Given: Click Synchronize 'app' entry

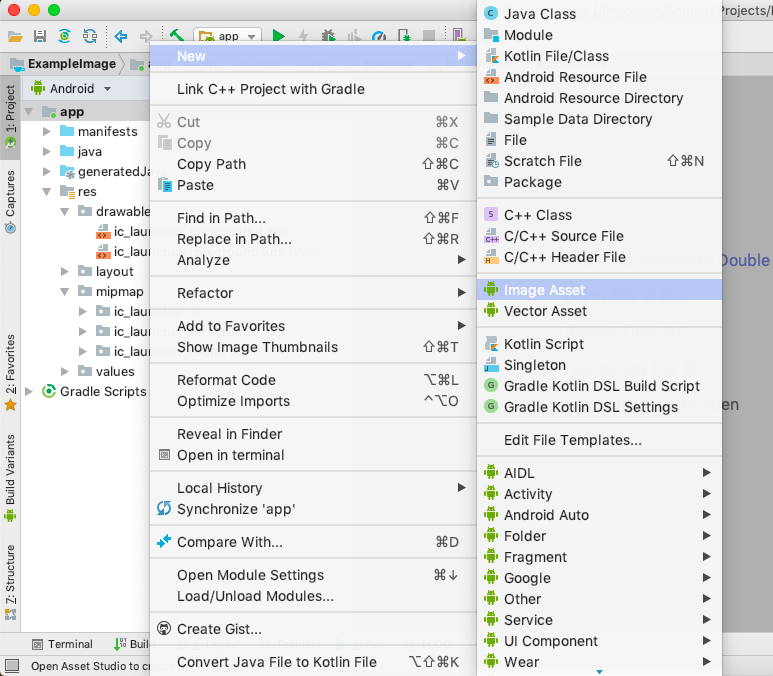Looking at the screenshot, I should (x=313, y=509).
